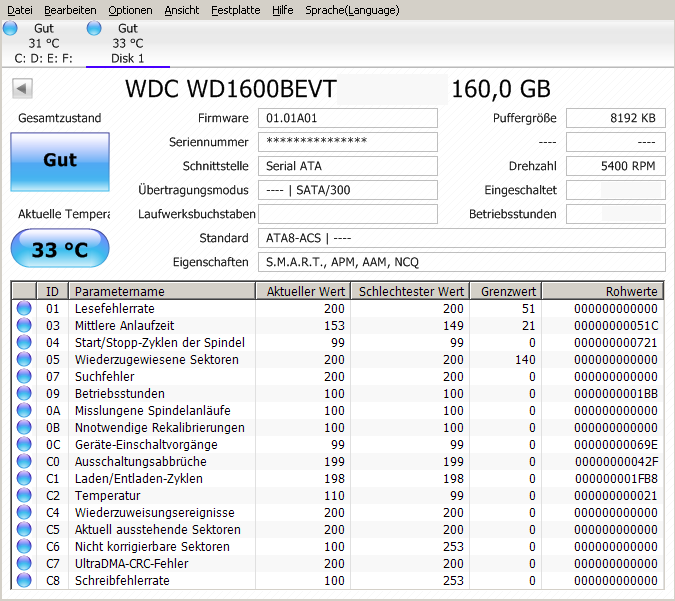Click the Eigenschaften field S.M.A.R.T., APM, AAM, NCQ
This screenshot has height=601, width=675.
(x=462, y=262)
